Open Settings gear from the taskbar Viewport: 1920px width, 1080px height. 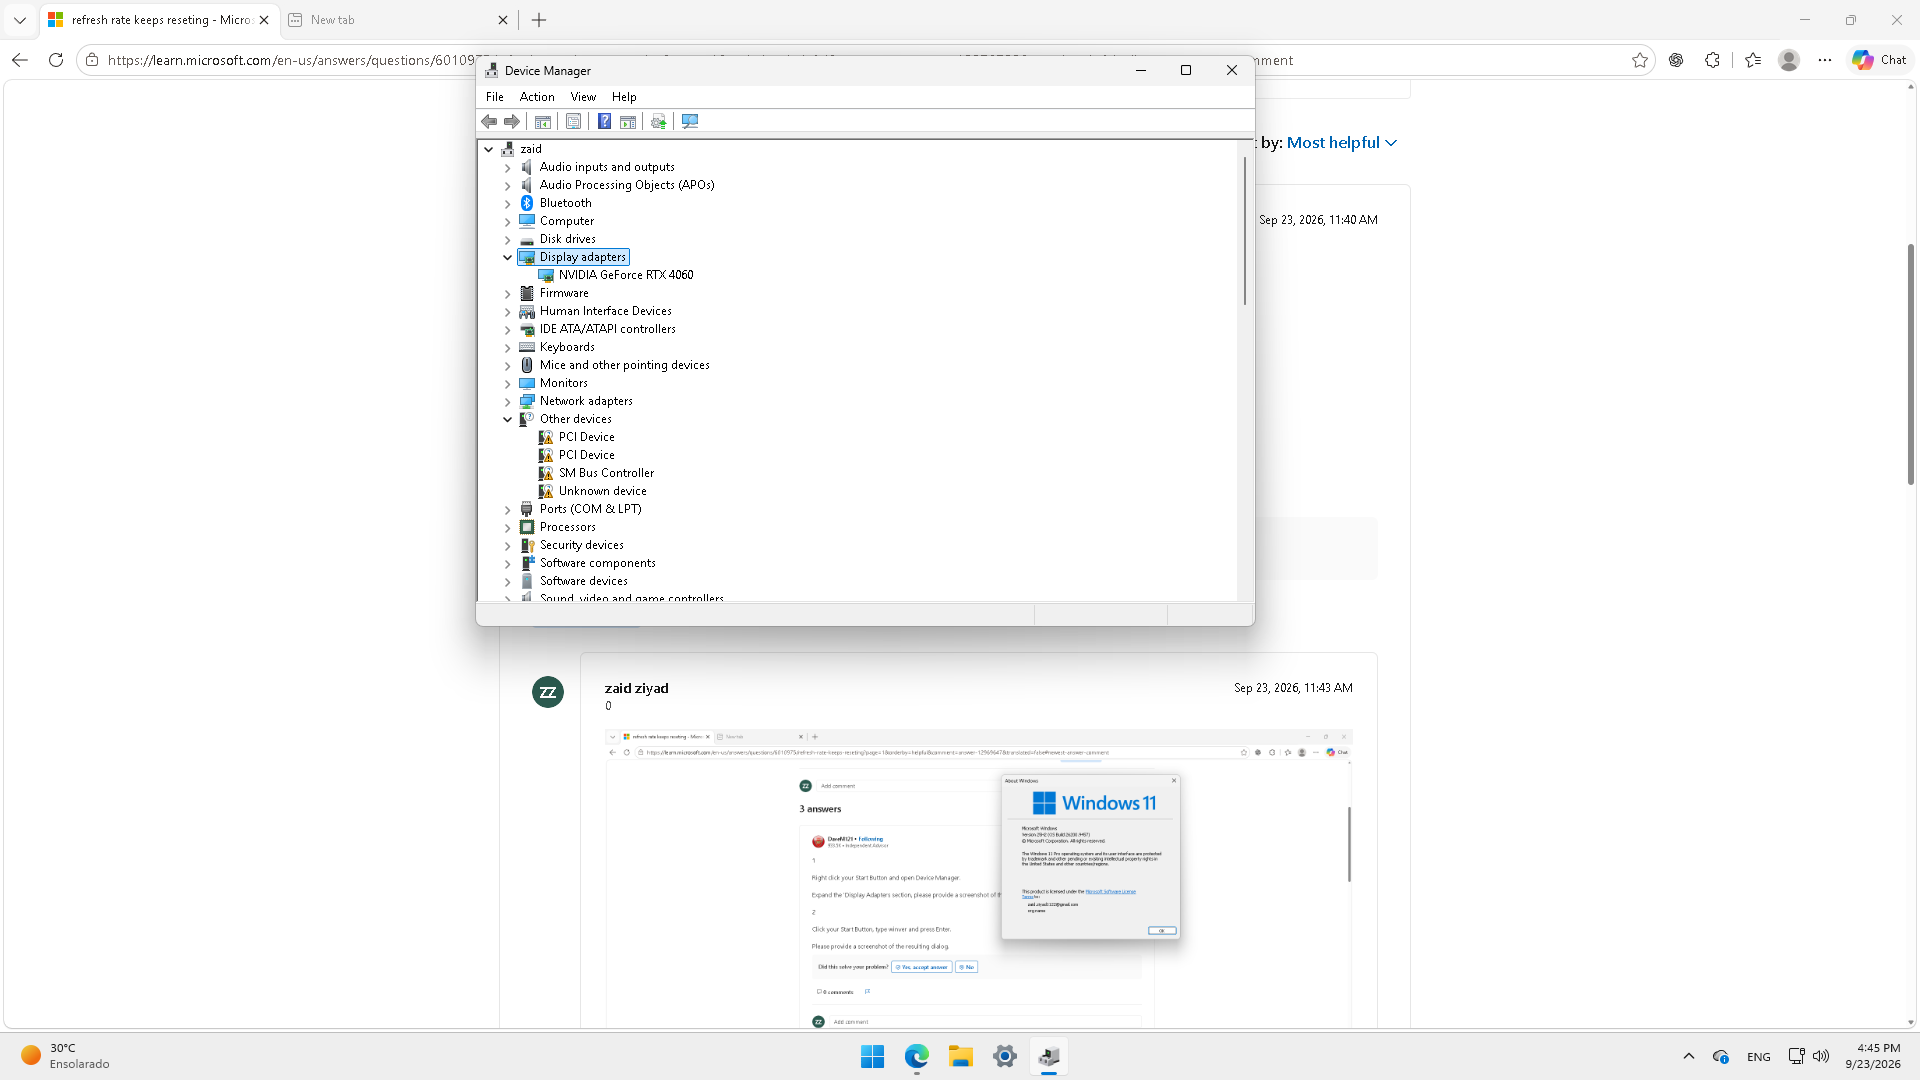pyautogui.click(x=1005, y=1056)
